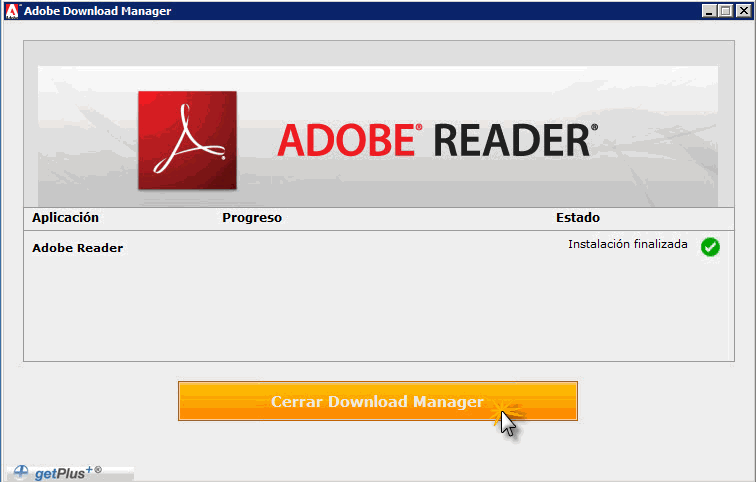The width and height of the screenshot is (756, 482).
Task: Click the green checkmark status icon
Action: (710, 247)
